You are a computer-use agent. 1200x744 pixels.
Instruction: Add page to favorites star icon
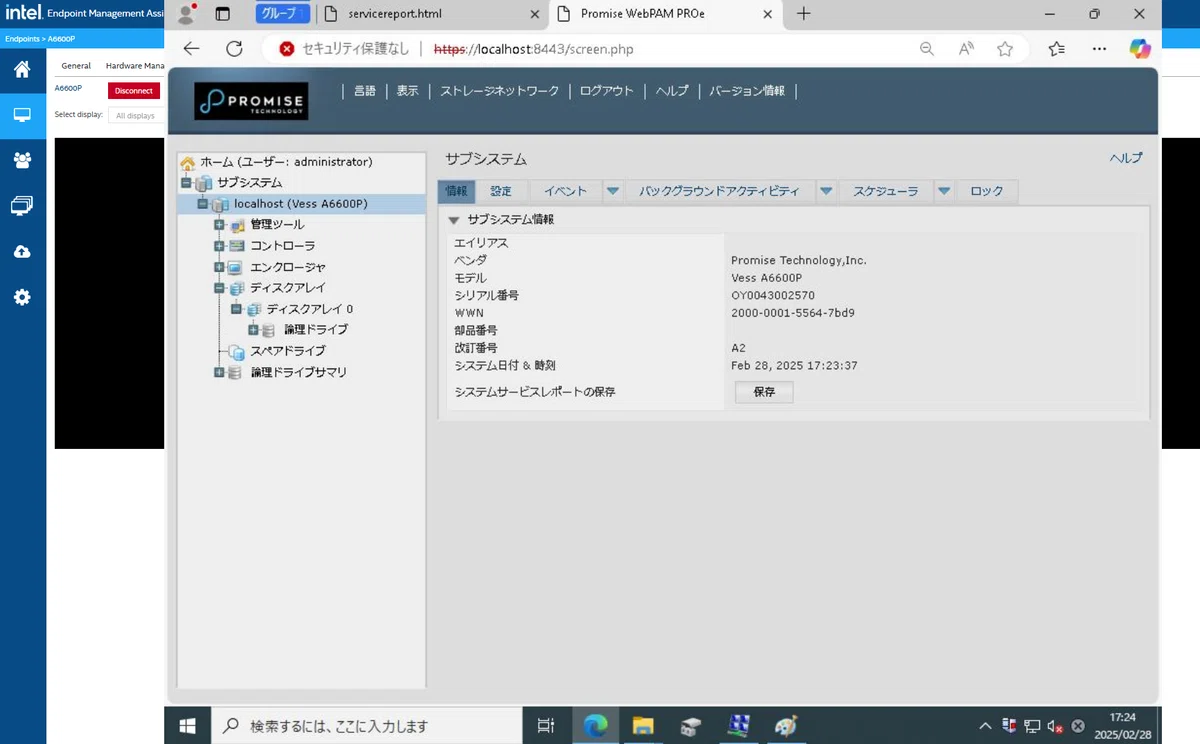[1005, 49]
